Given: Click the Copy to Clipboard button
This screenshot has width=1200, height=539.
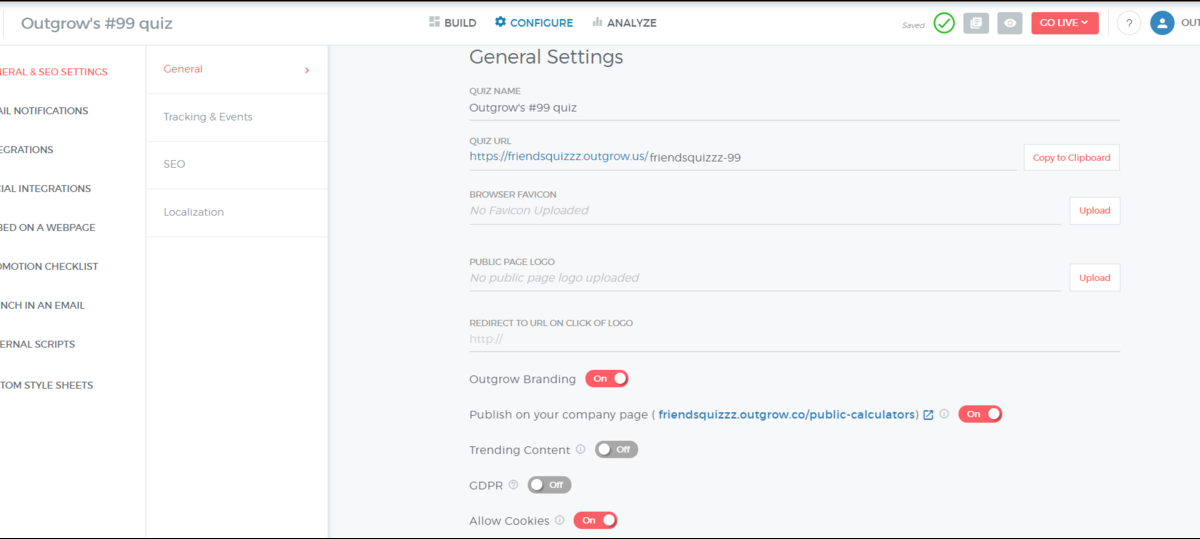Looking at the screenshot, I should [1071, 158].
